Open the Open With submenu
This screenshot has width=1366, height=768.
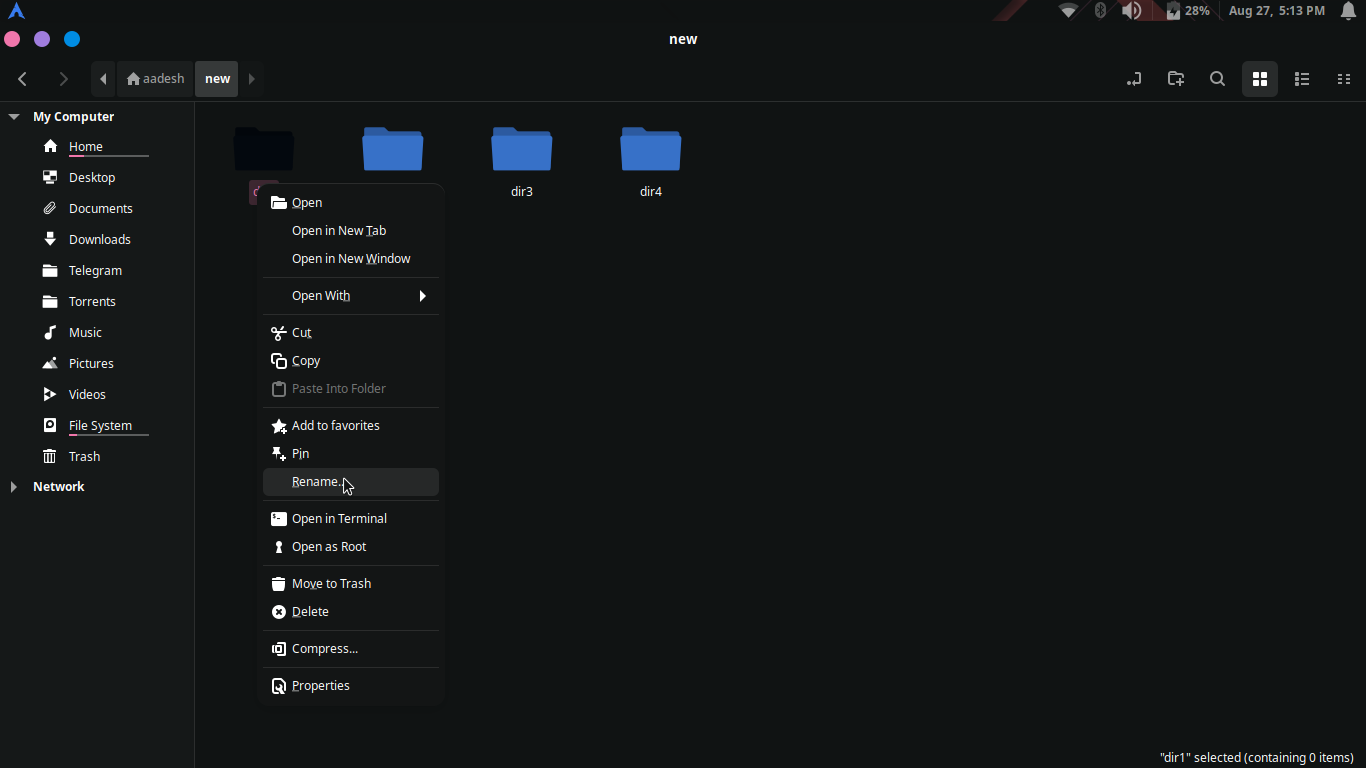tap(320, 296)
